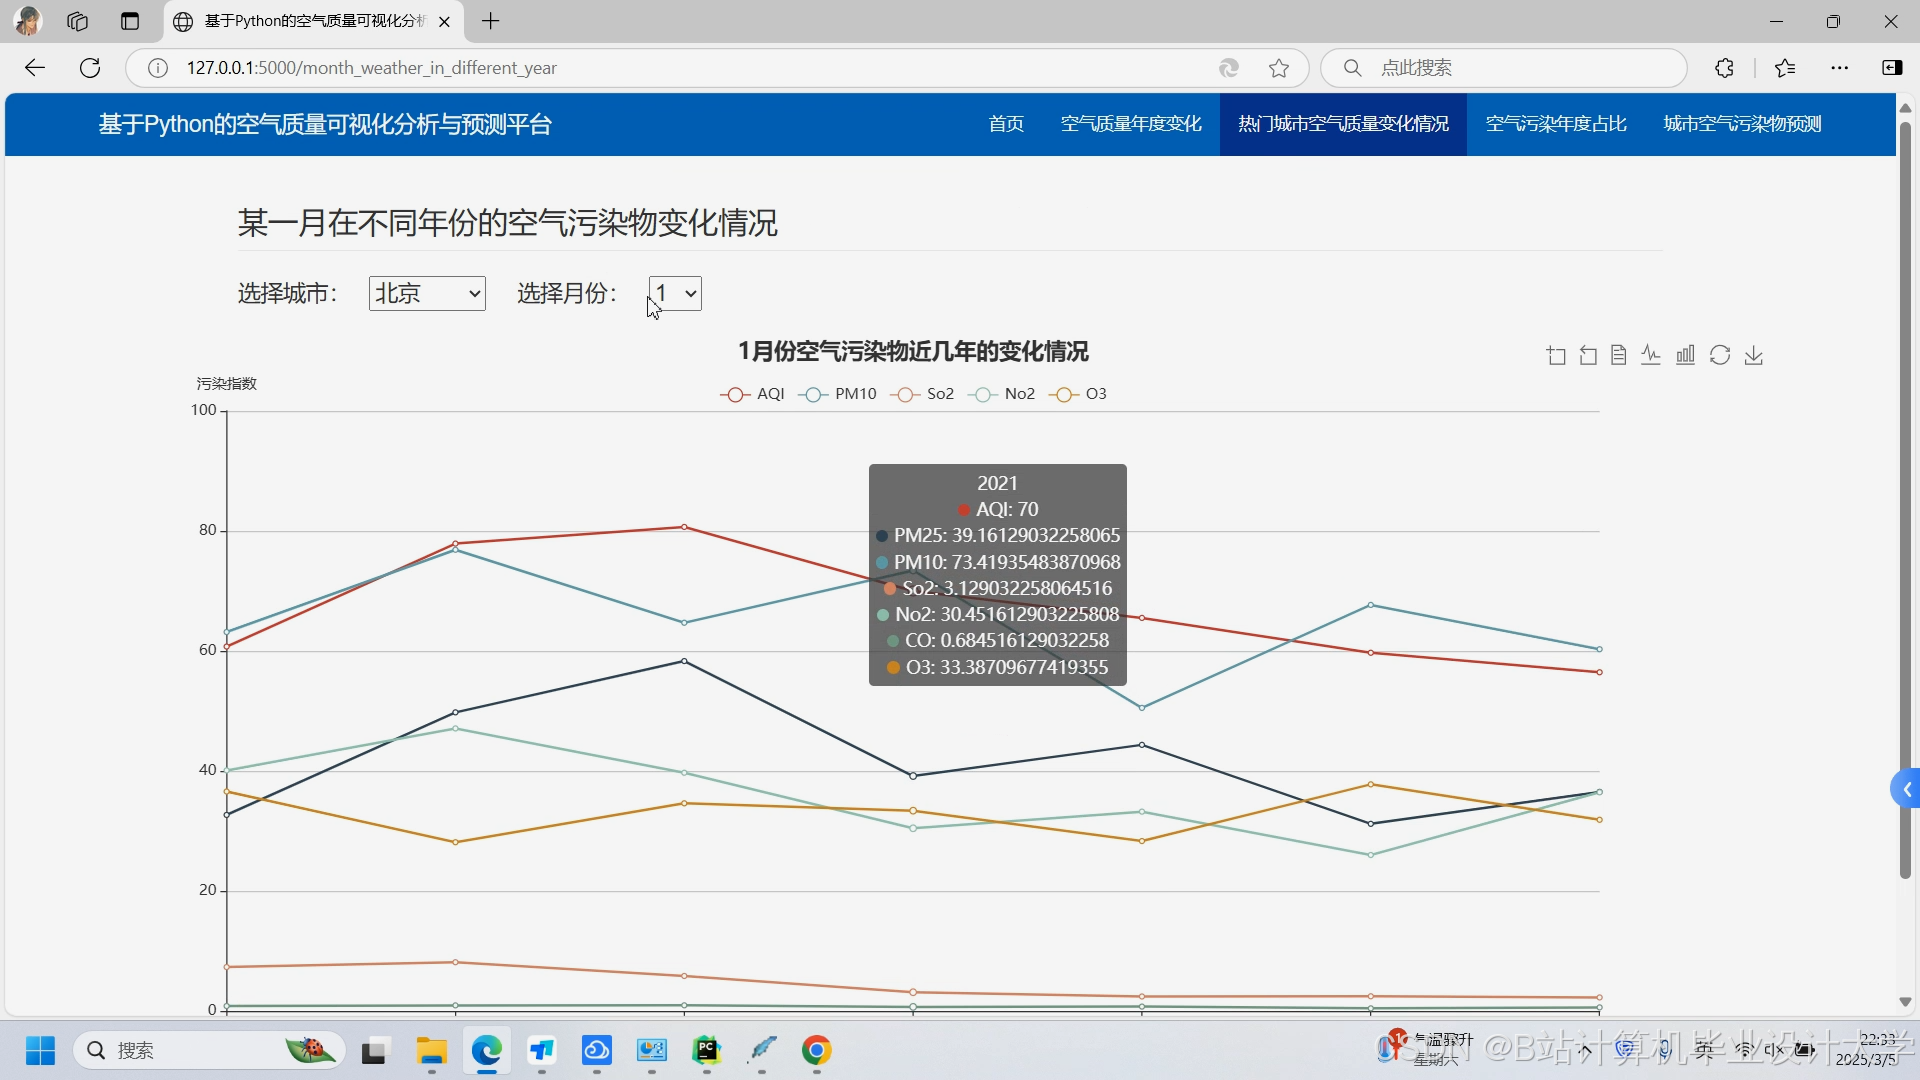Open 空气污染年度占比 nav tab
1920x1080 pixels.
coord(1556,124)
